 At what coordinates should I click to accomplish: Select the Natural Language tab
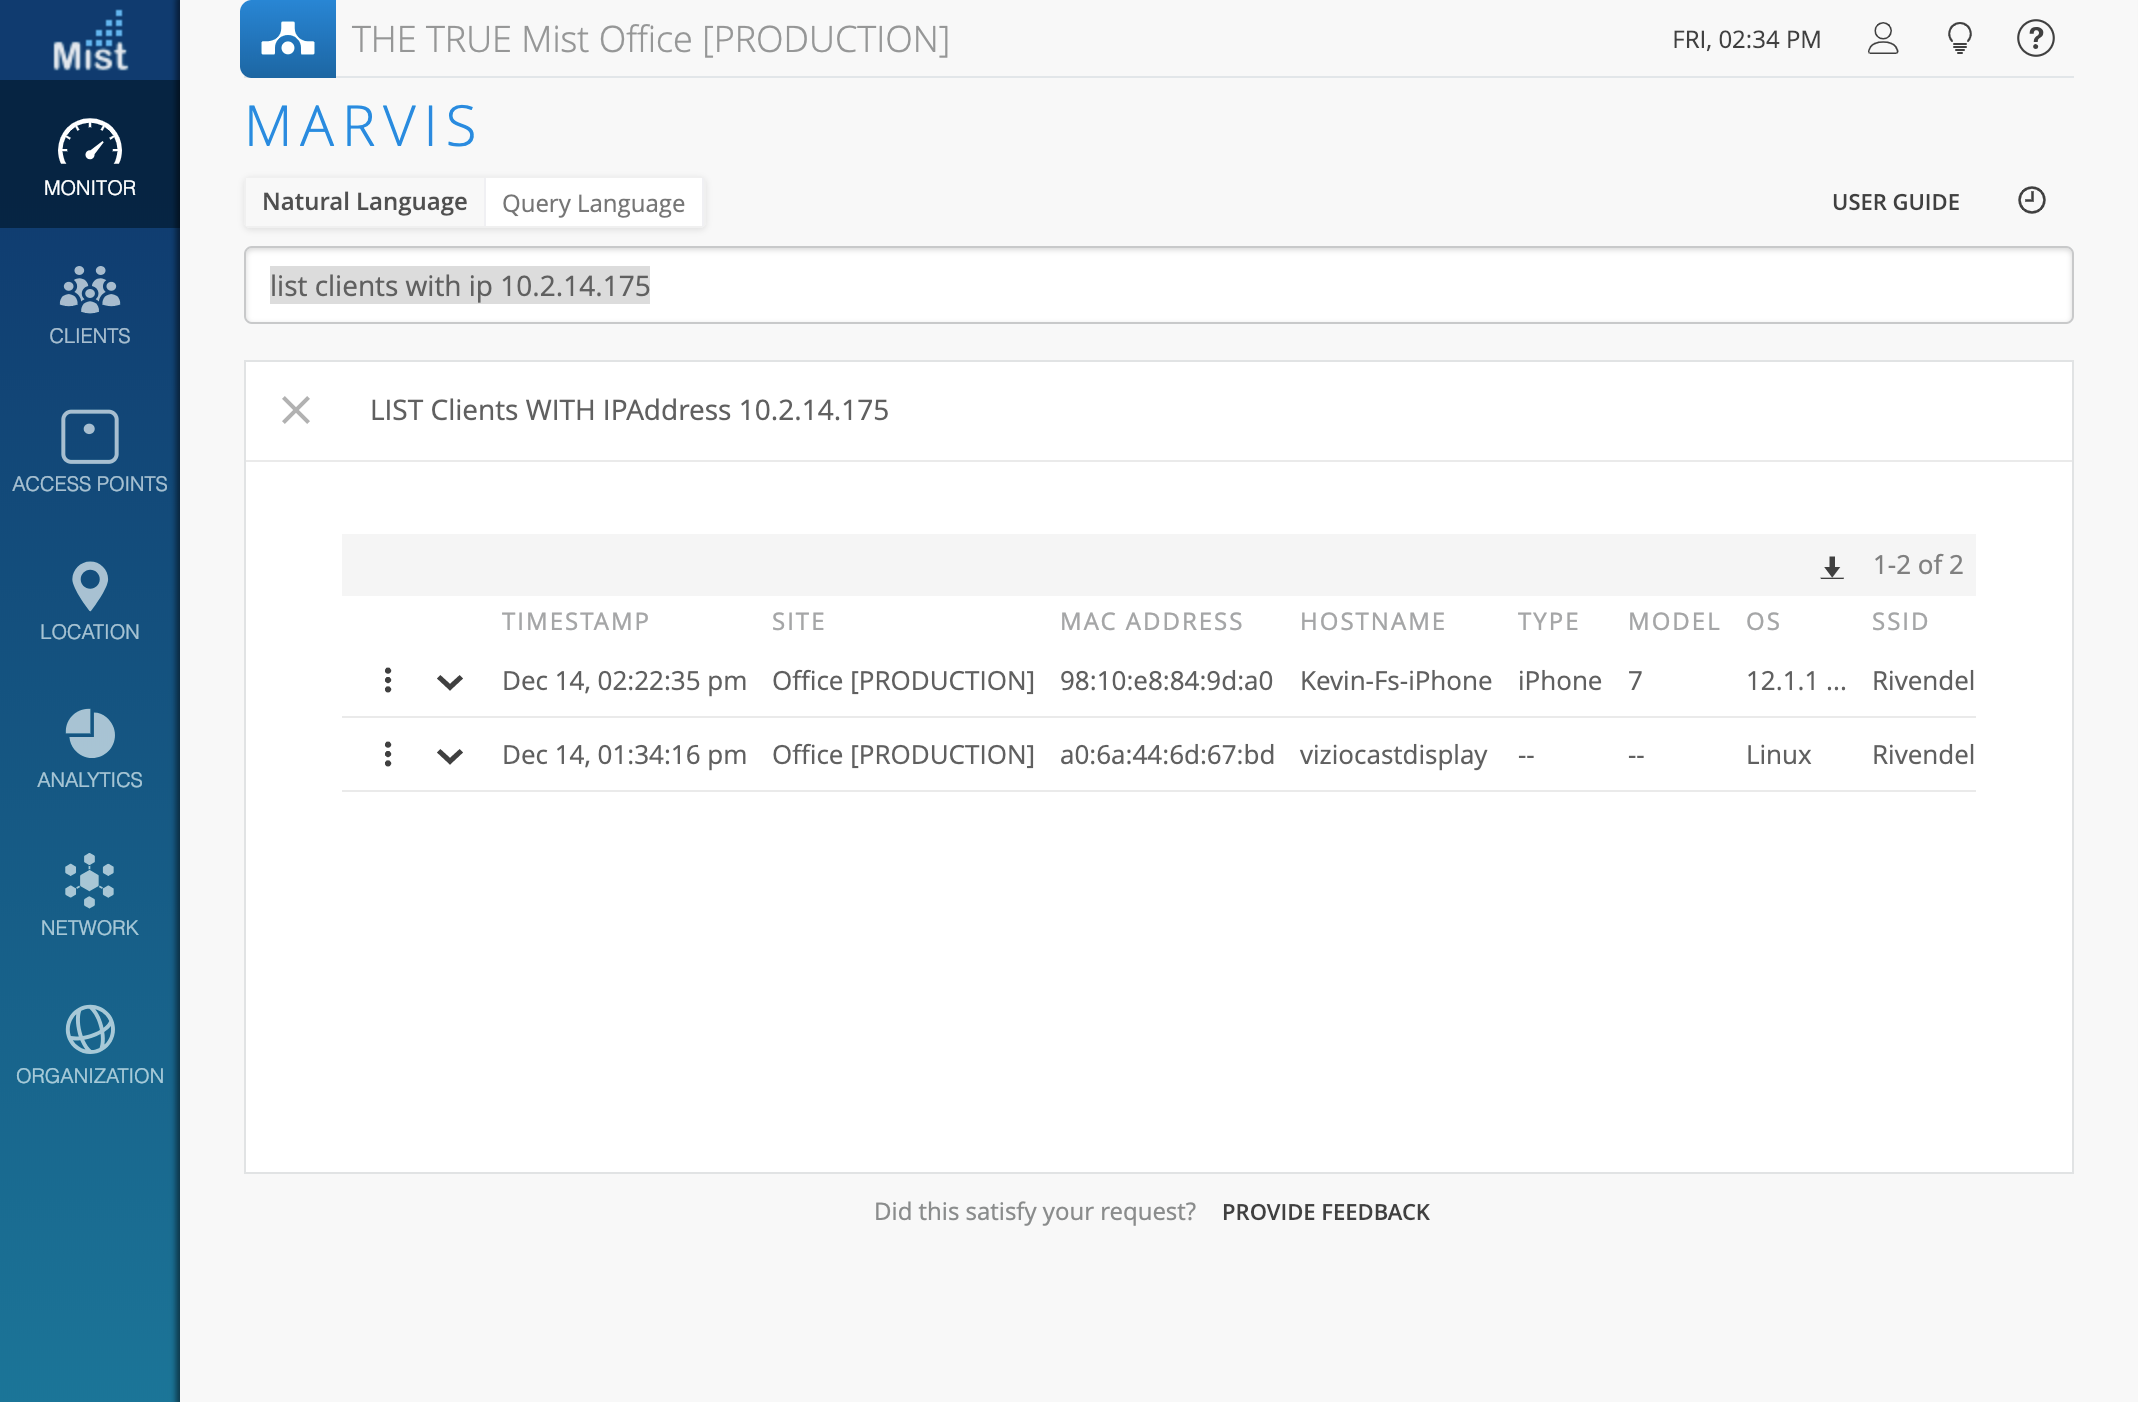click(365, 202)
